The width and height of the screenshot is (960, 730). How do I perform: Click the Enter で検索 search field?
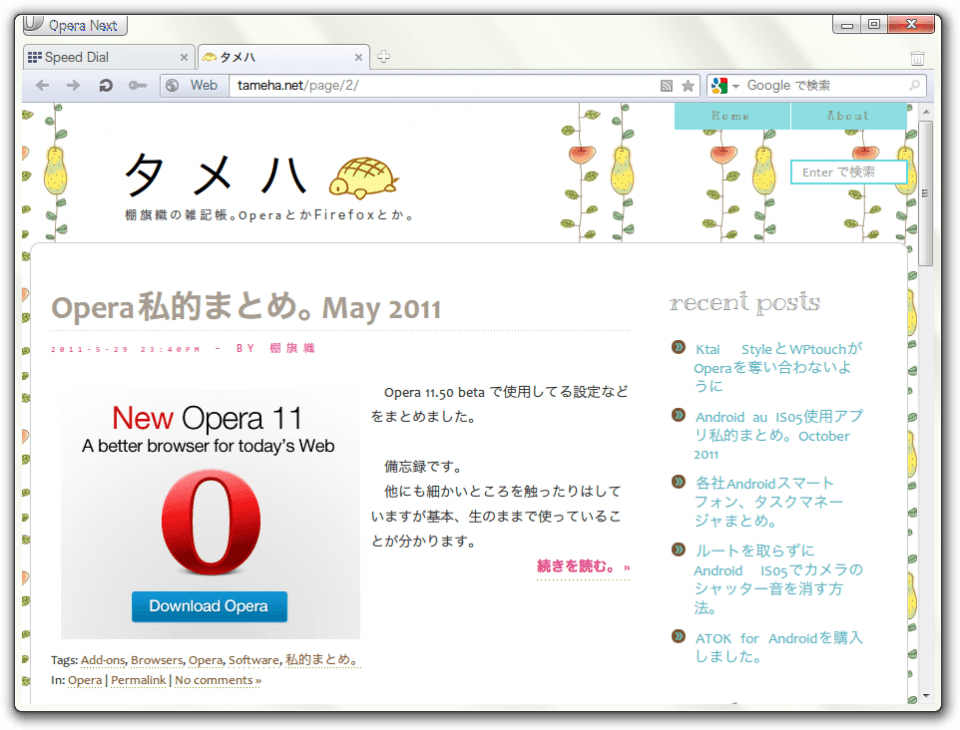click(x=847, y=172)
